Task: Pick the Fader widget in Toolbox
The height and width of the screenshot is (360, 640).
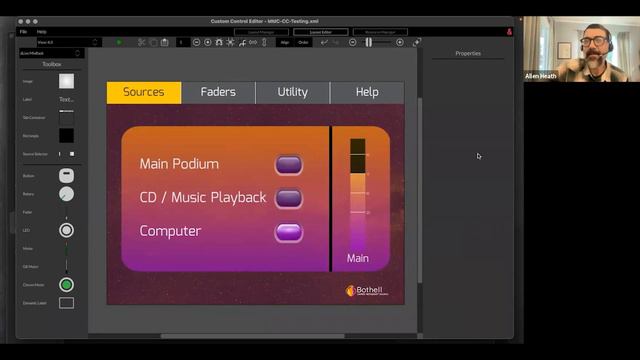Action: (x=67, y=212)
